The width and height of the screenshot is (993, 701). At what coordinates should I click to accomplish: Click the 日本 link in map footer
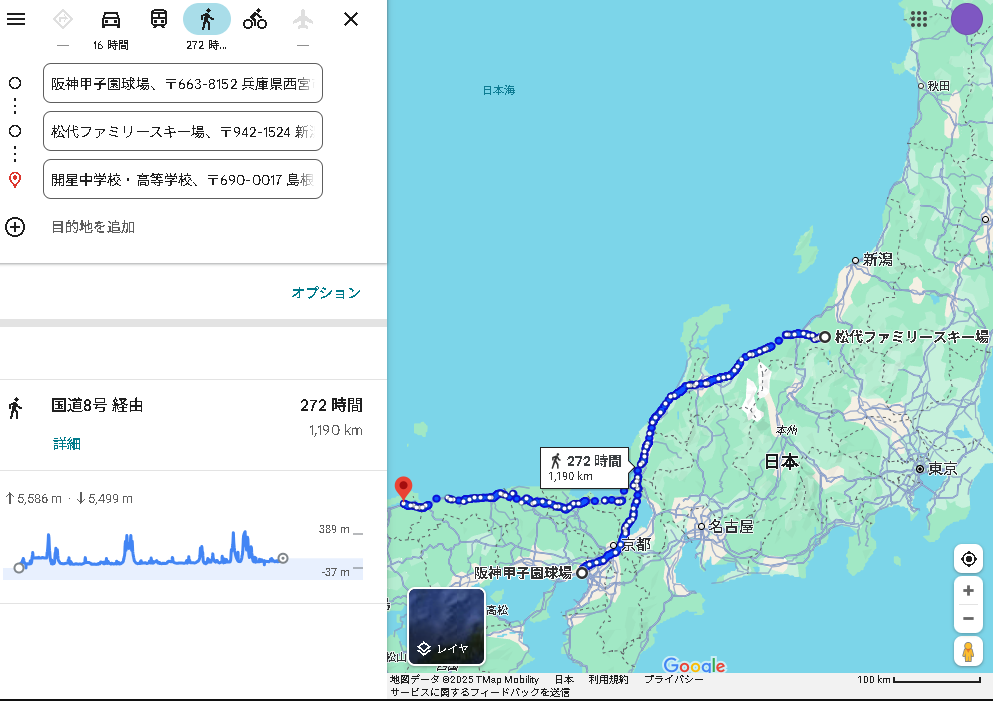click(x=564, y=679)
